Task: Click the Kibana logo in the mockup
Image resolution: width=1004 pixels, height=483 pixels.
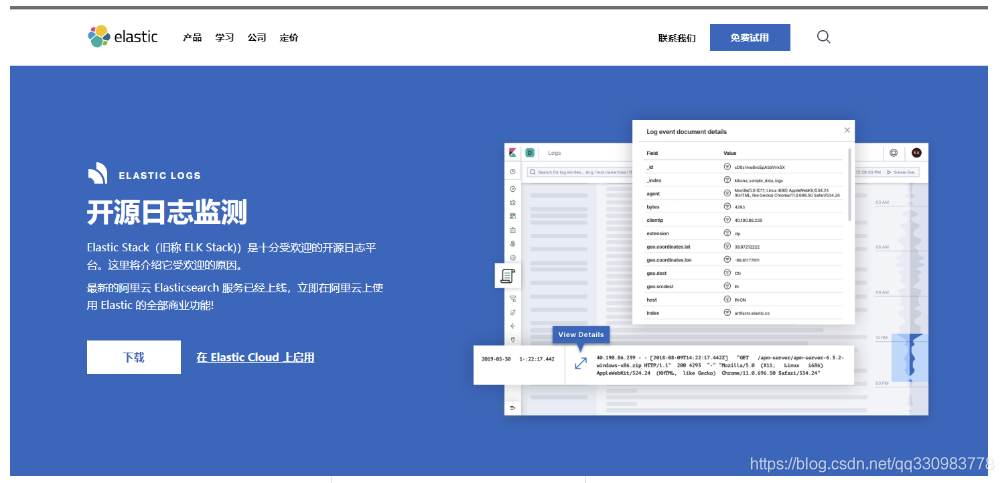Action: pos(513,153)
